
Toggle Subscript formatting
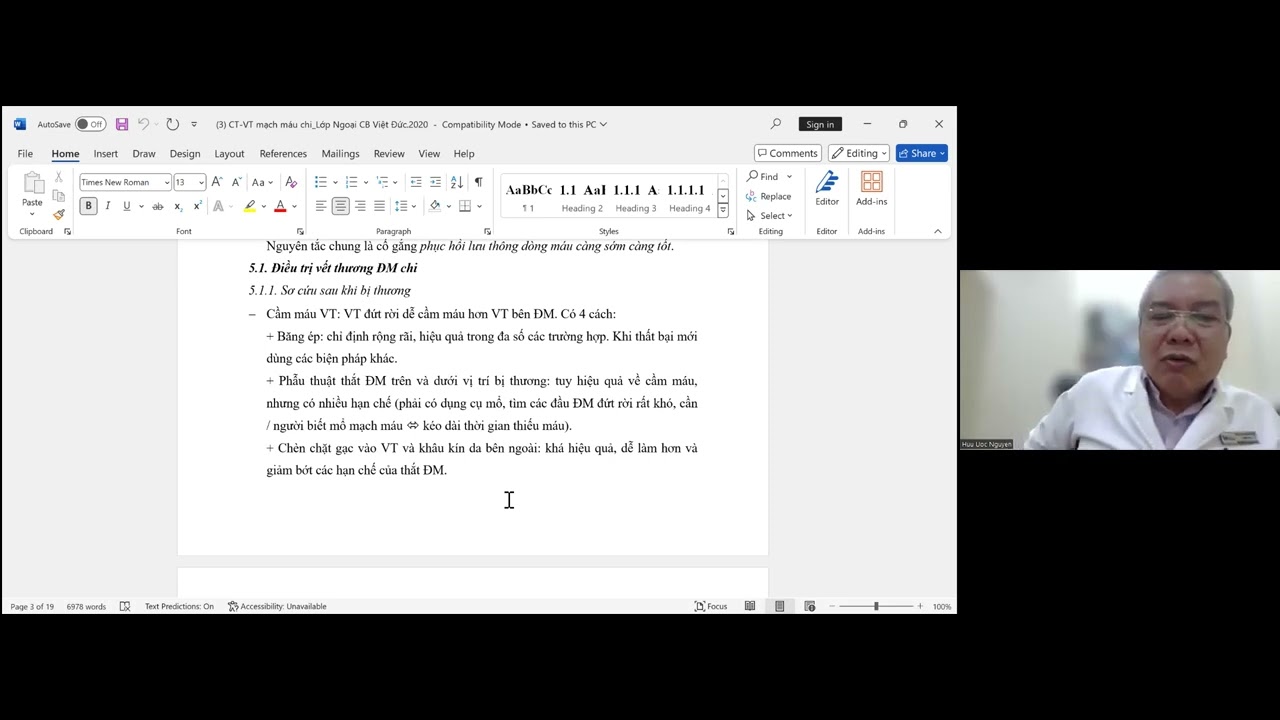pos(178,206)
